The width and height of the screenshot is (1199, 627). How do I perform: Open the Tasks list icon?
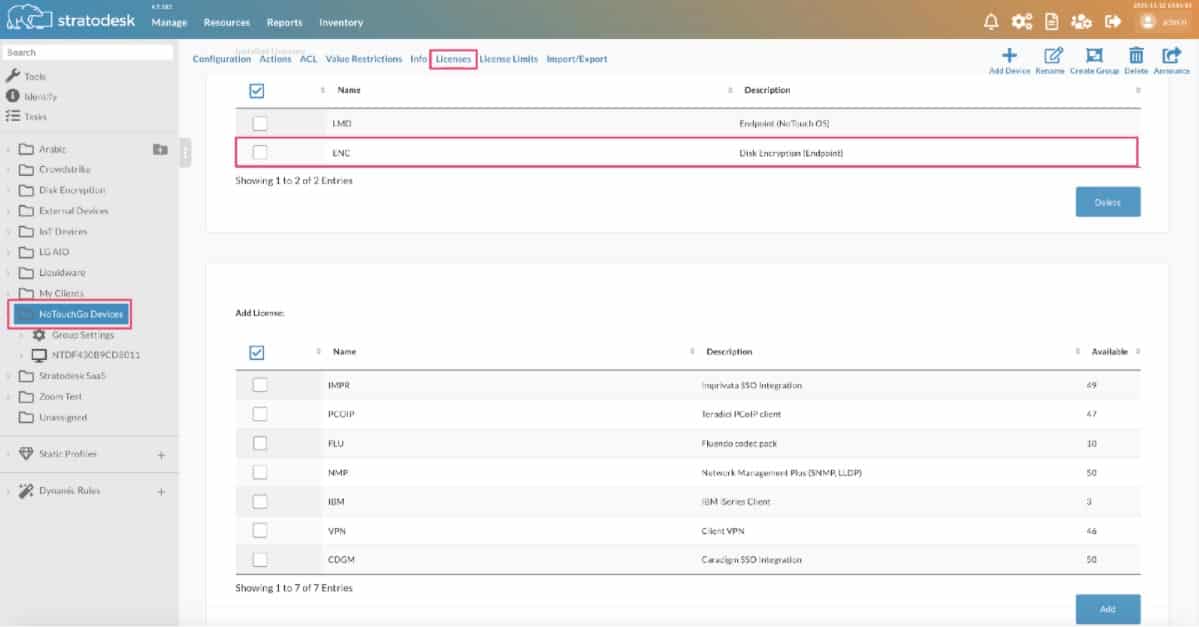pos(12,116)
